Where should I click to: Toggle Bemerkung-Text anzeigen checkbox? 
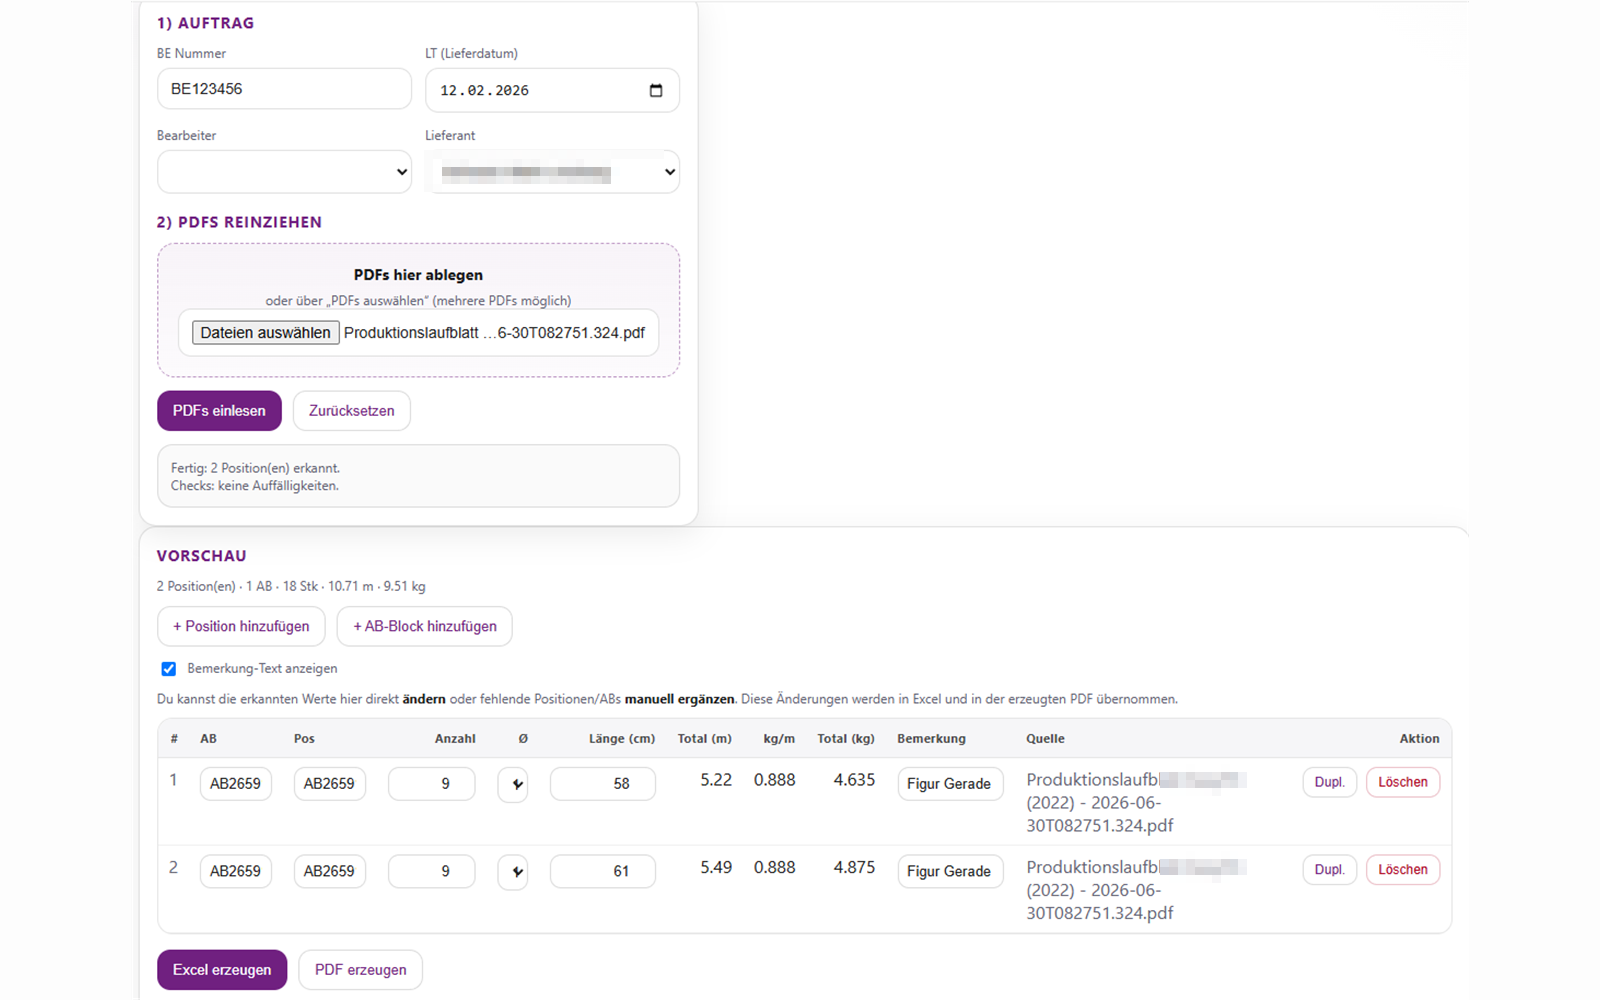coord(169,669)
